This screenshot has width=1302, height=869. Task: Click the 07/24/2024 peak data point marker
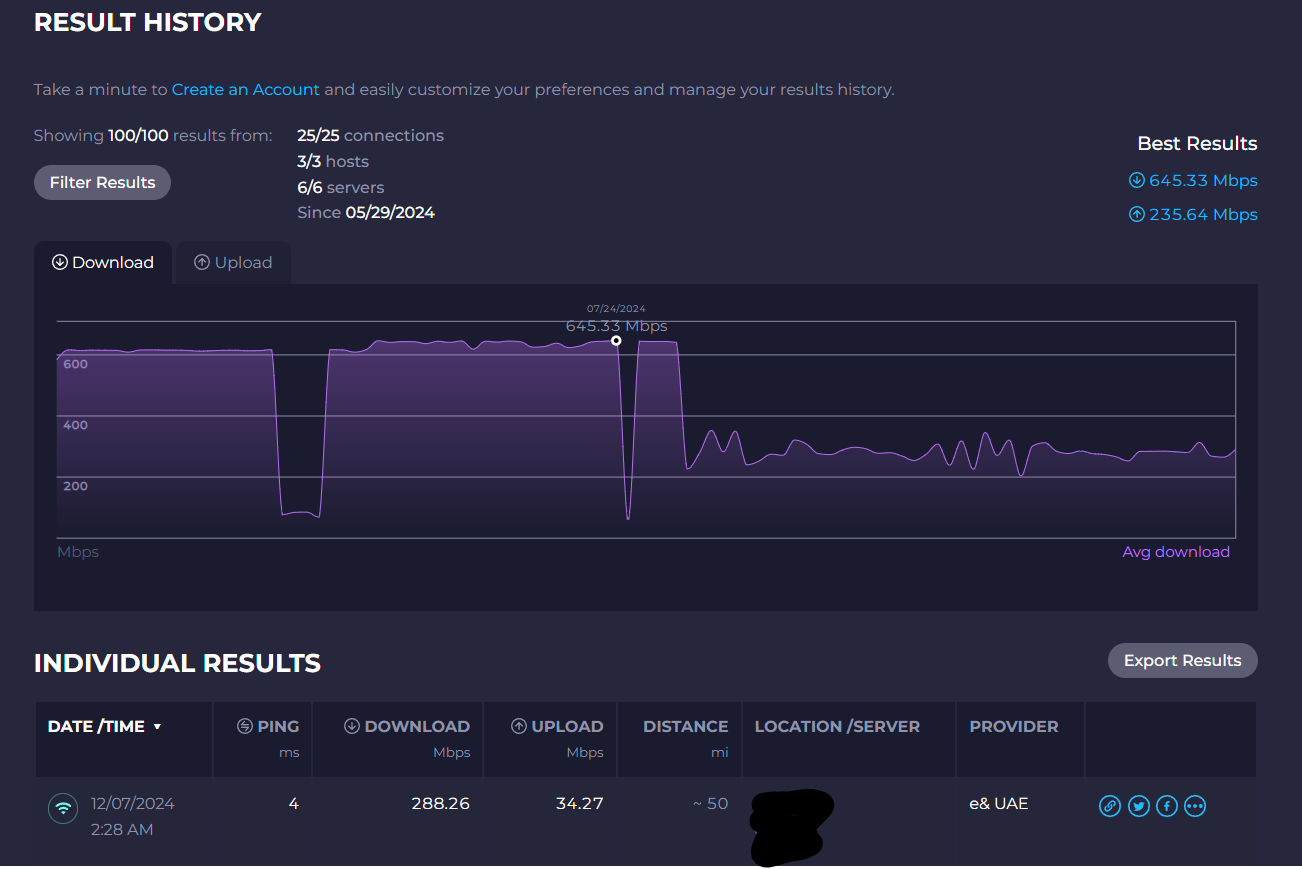click(616, 341)
